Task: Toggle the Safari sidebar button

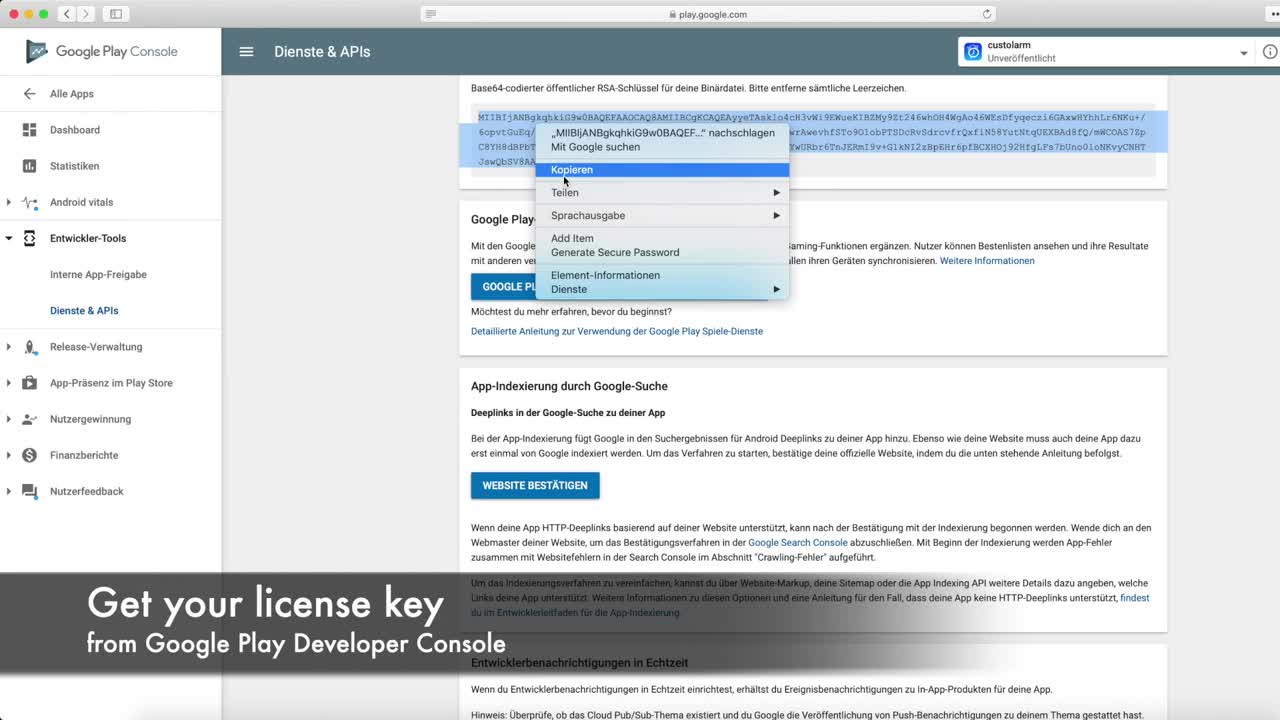Action: tap(116, 14)
